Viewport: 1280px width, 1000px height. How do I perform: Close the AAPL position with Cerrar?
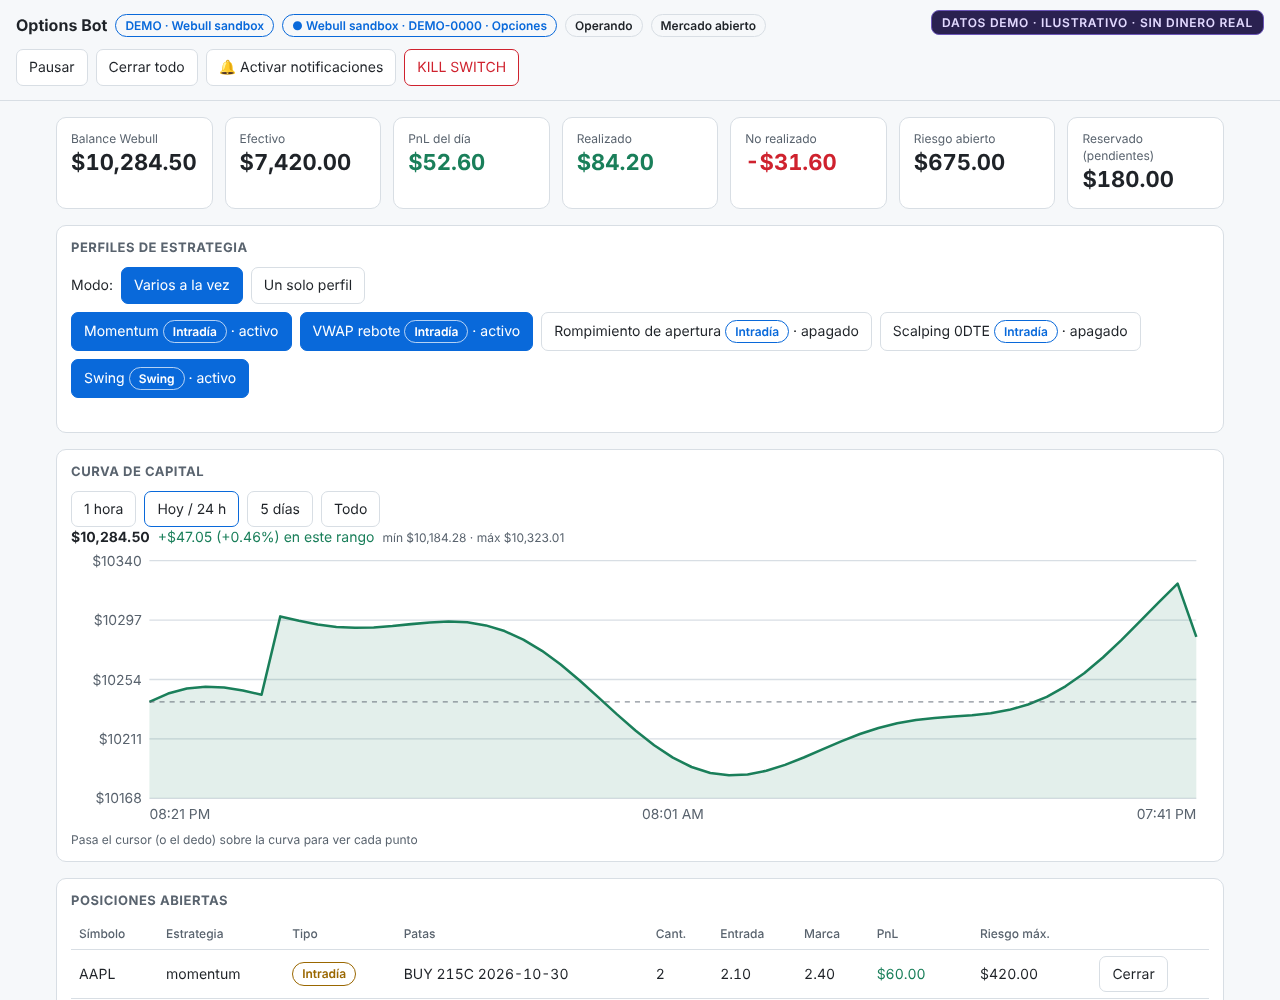(1133, 974)
